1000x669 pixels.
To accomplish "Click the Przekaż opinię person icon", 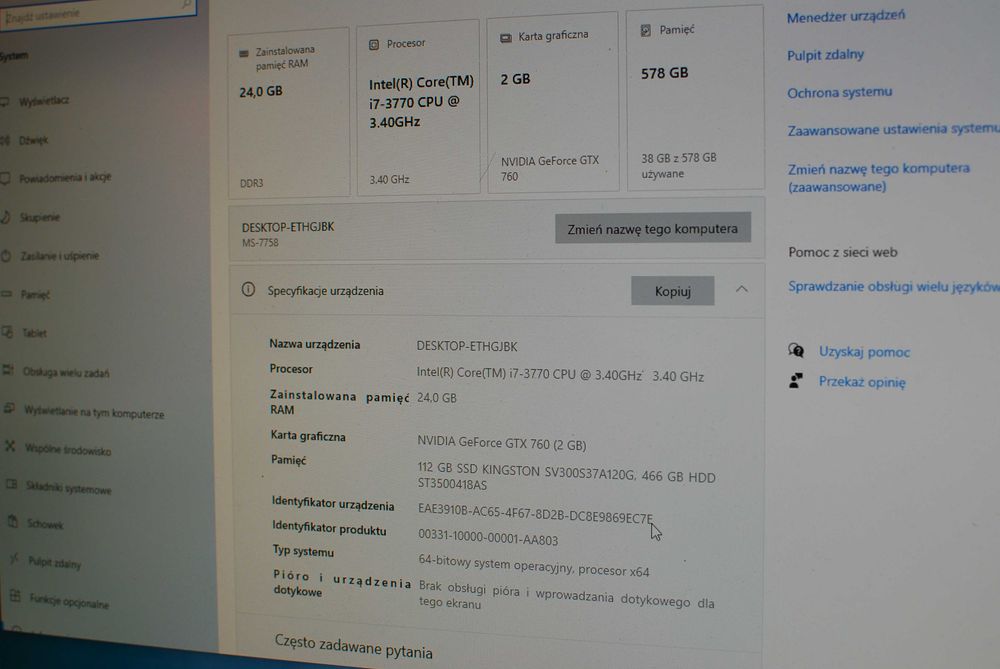I will click(x=795, y=381).
